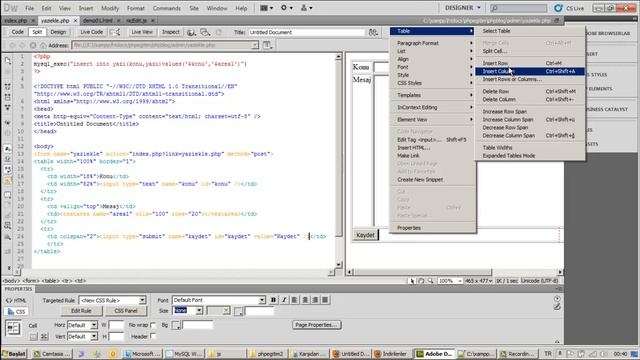
Task: Click the Align Left icon in Properties
Action: coord(294,300)
